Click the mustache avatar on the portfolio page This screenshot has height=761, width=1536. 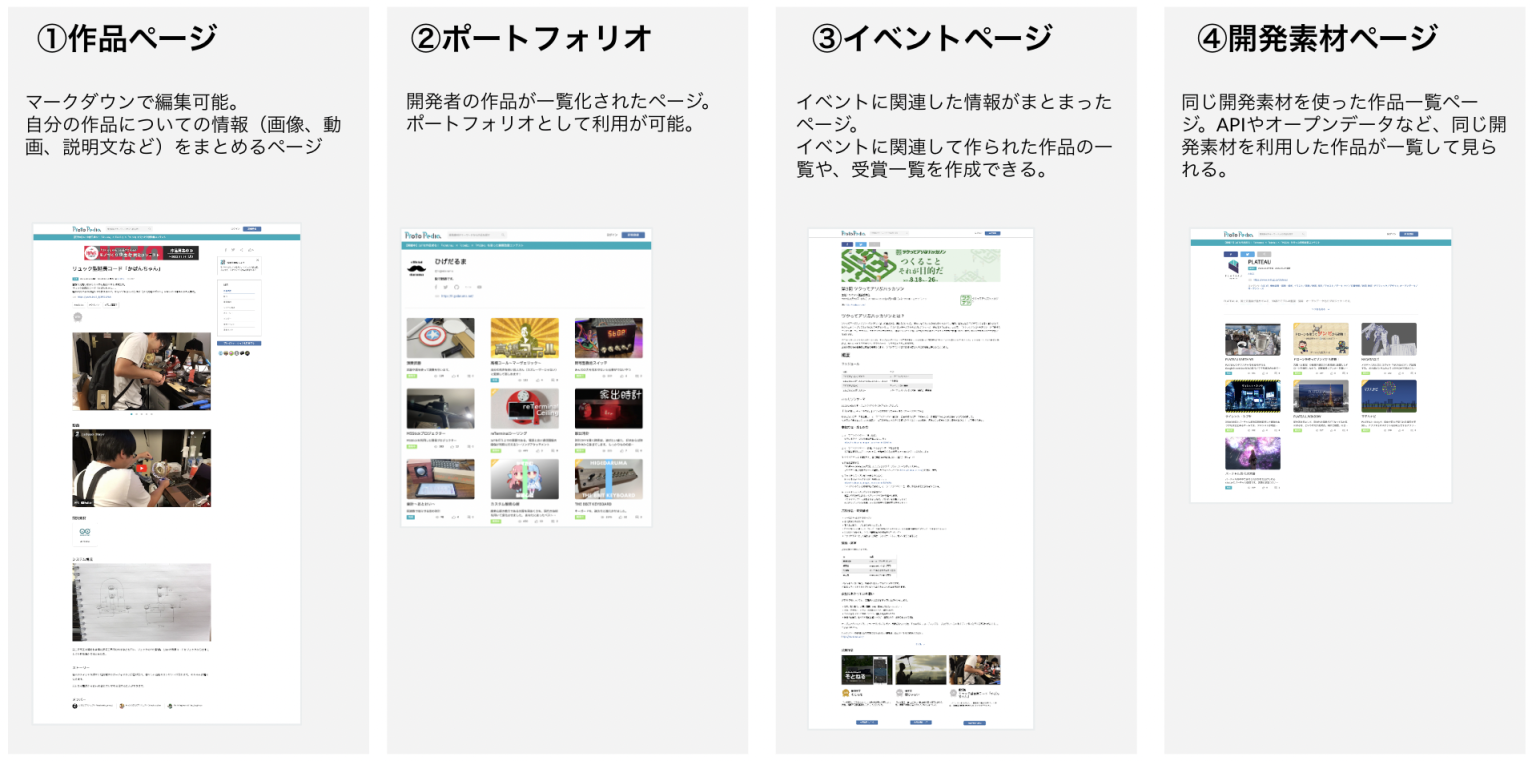(416, 268)
